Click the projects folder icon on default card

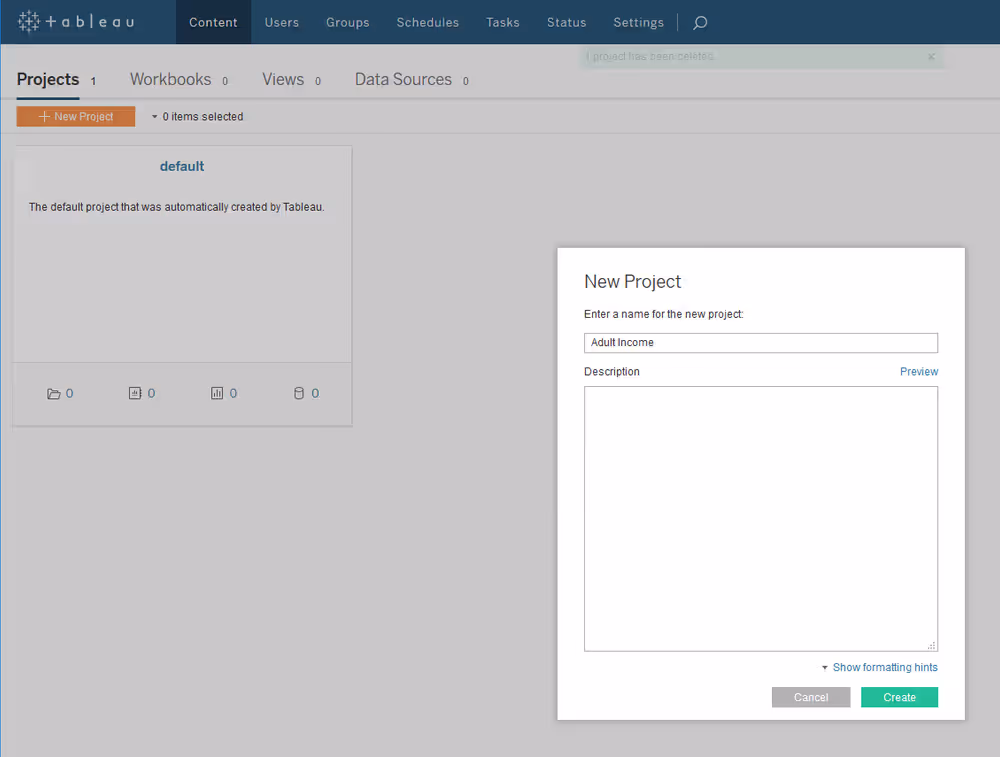(54, 394)
